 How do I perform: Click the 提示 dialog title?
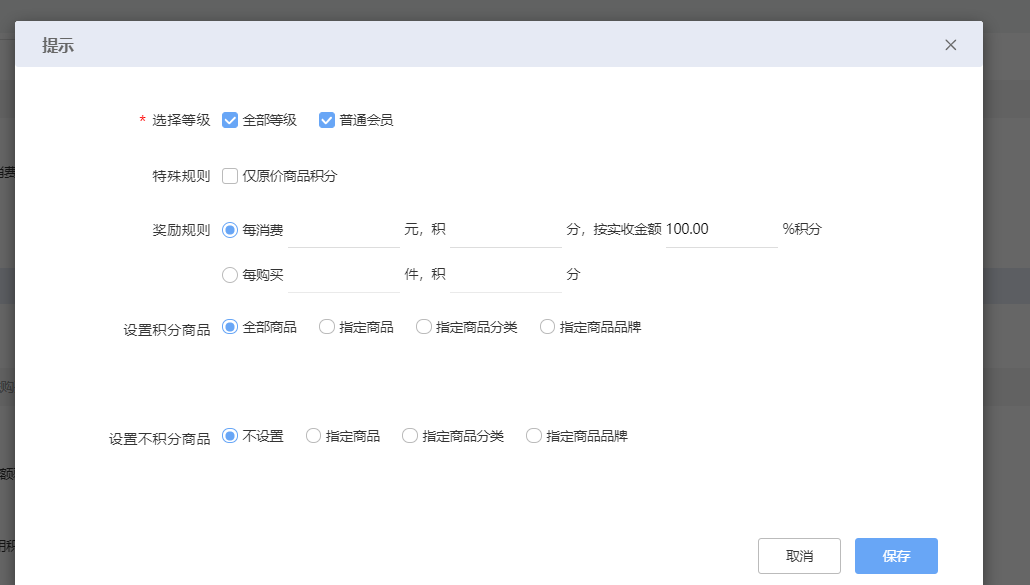coord(58,45)
